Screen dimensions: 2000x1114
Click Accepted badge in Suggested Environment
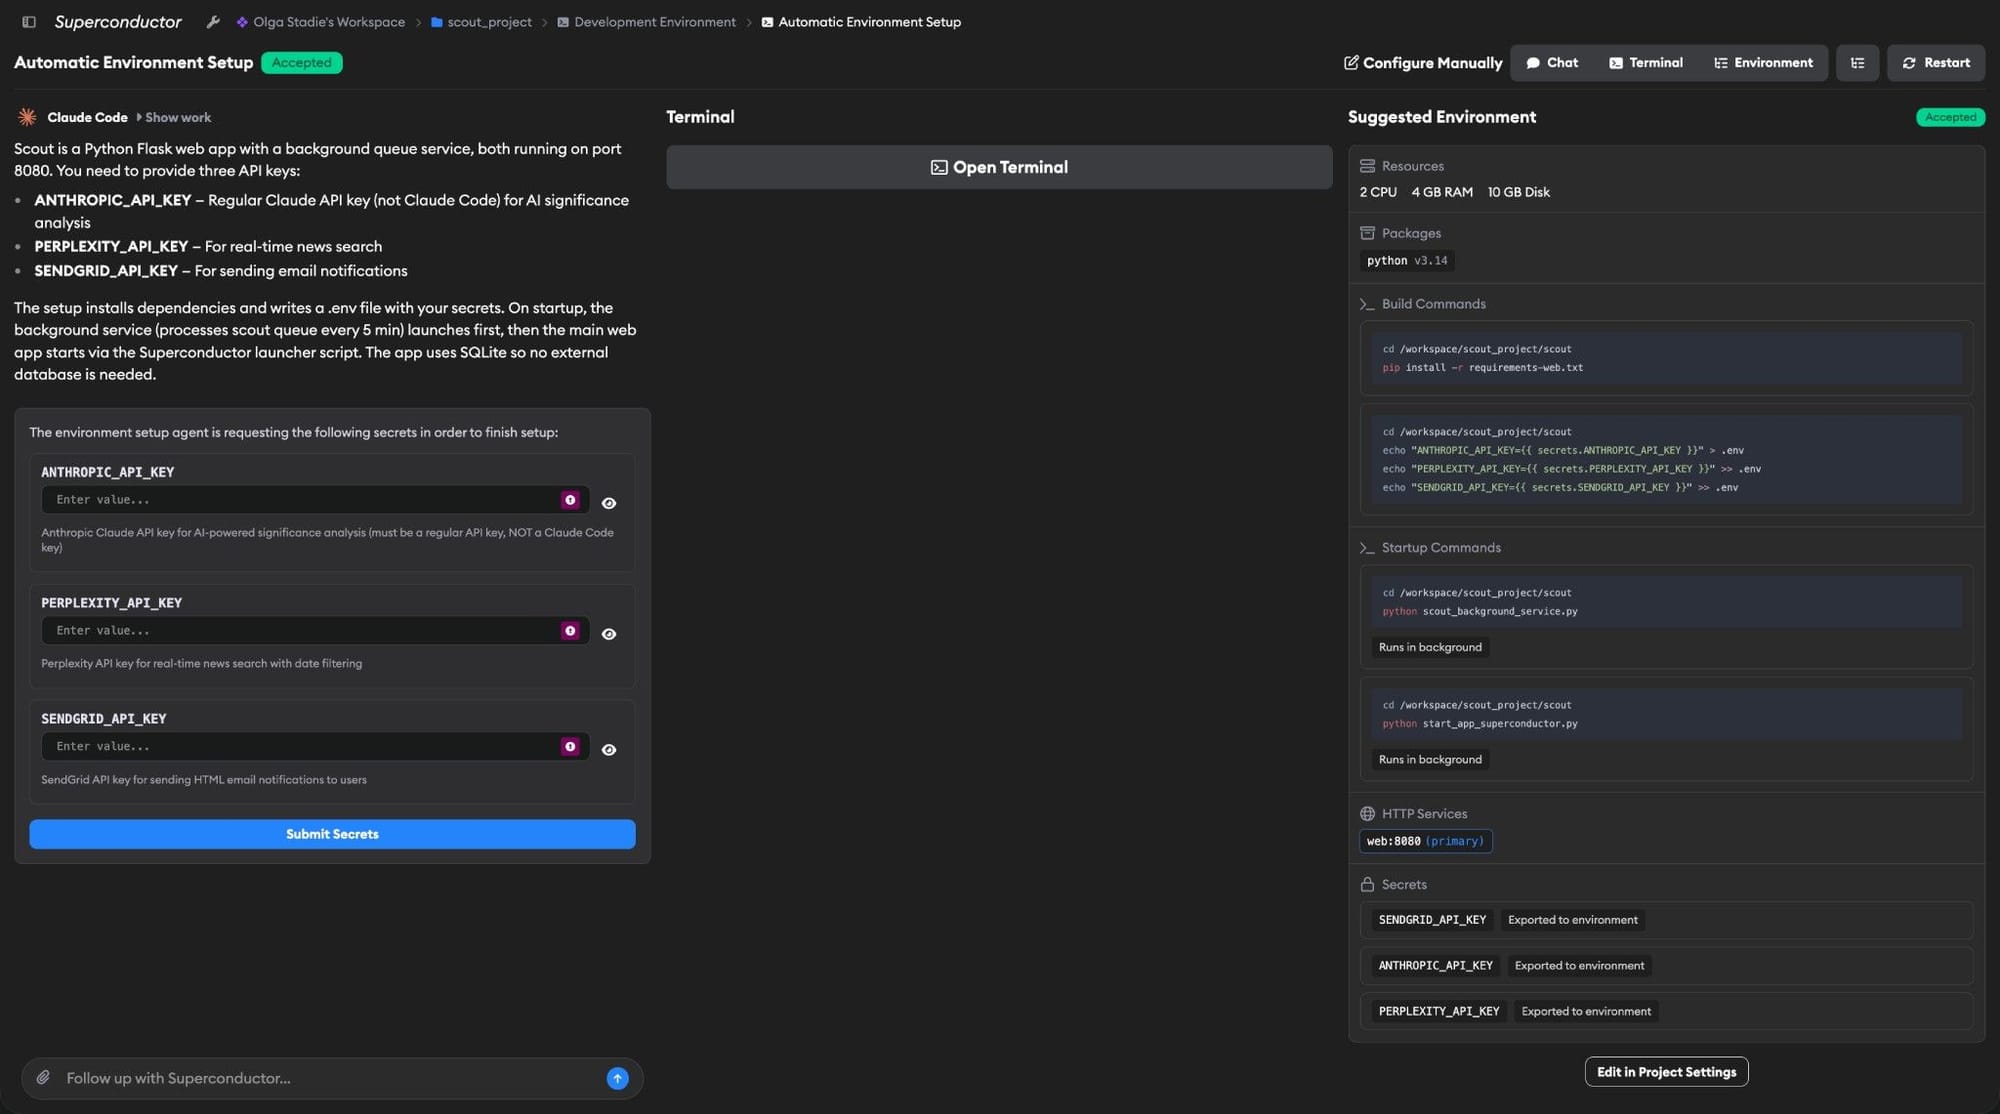pyautogui.click(x=1950, y=117)
